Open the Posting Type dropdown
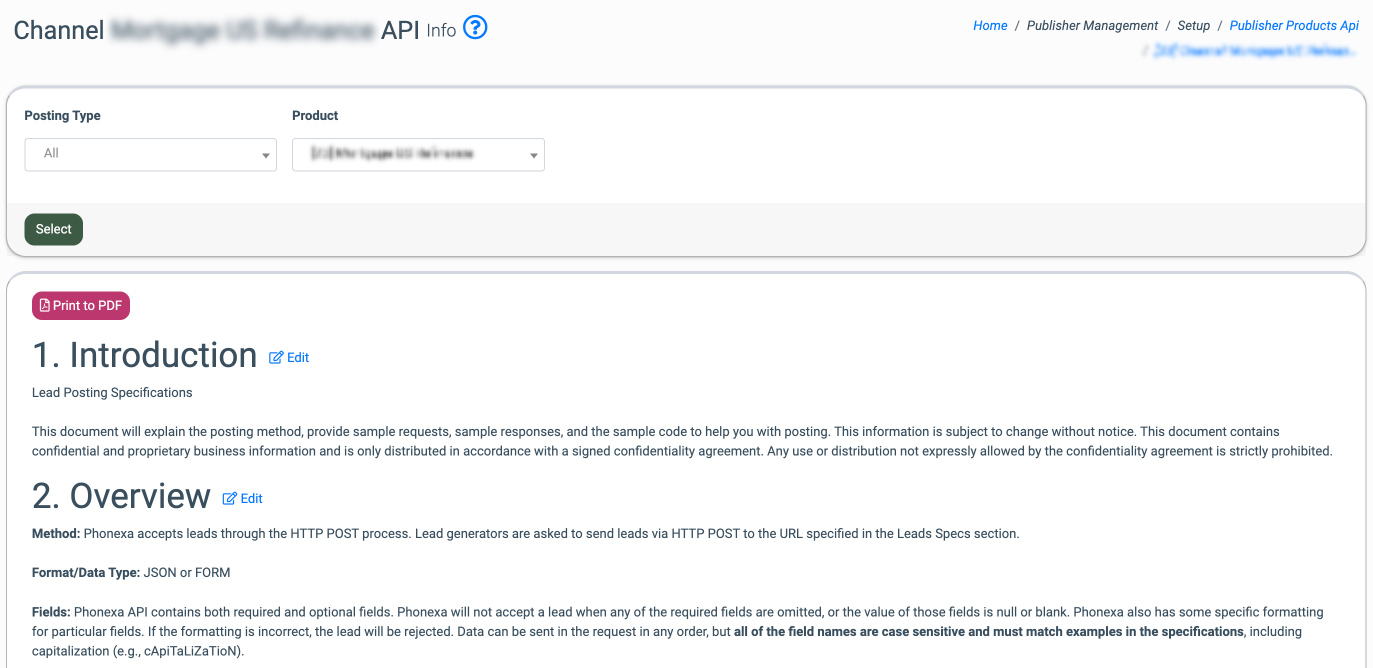1373x668 pixels. pos(150,154)
